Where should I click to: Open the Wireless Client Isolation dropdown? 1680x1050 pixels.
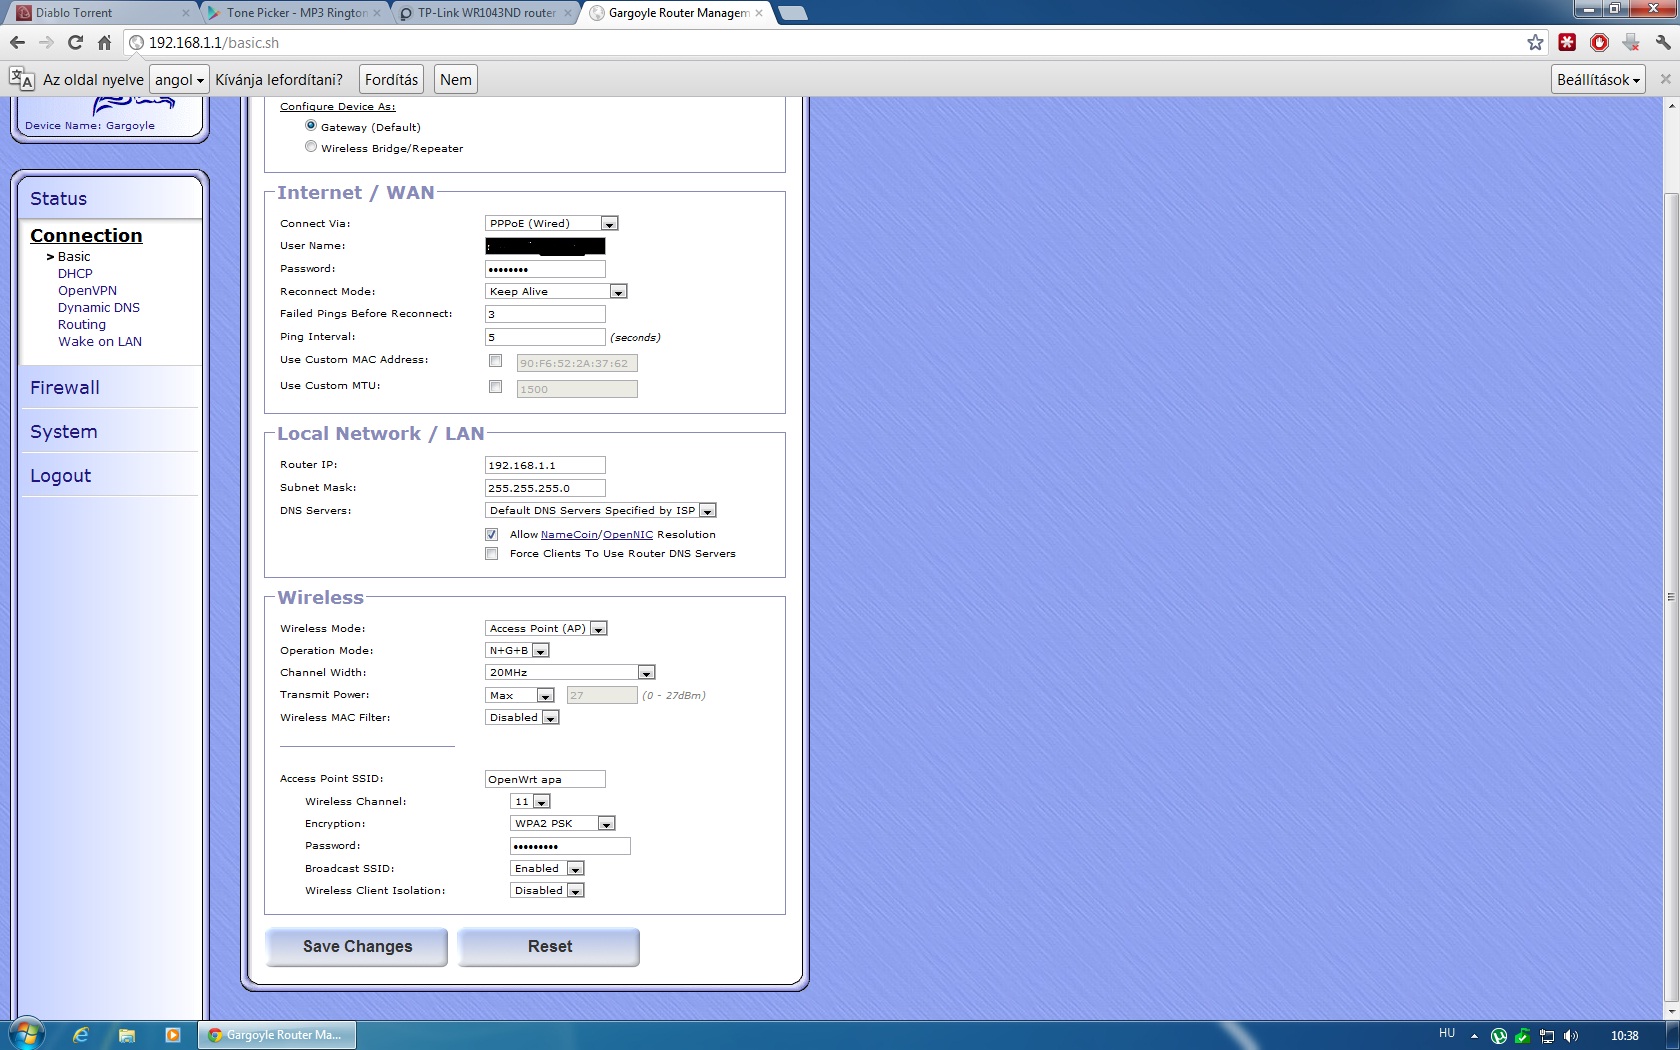click(547, 890)
